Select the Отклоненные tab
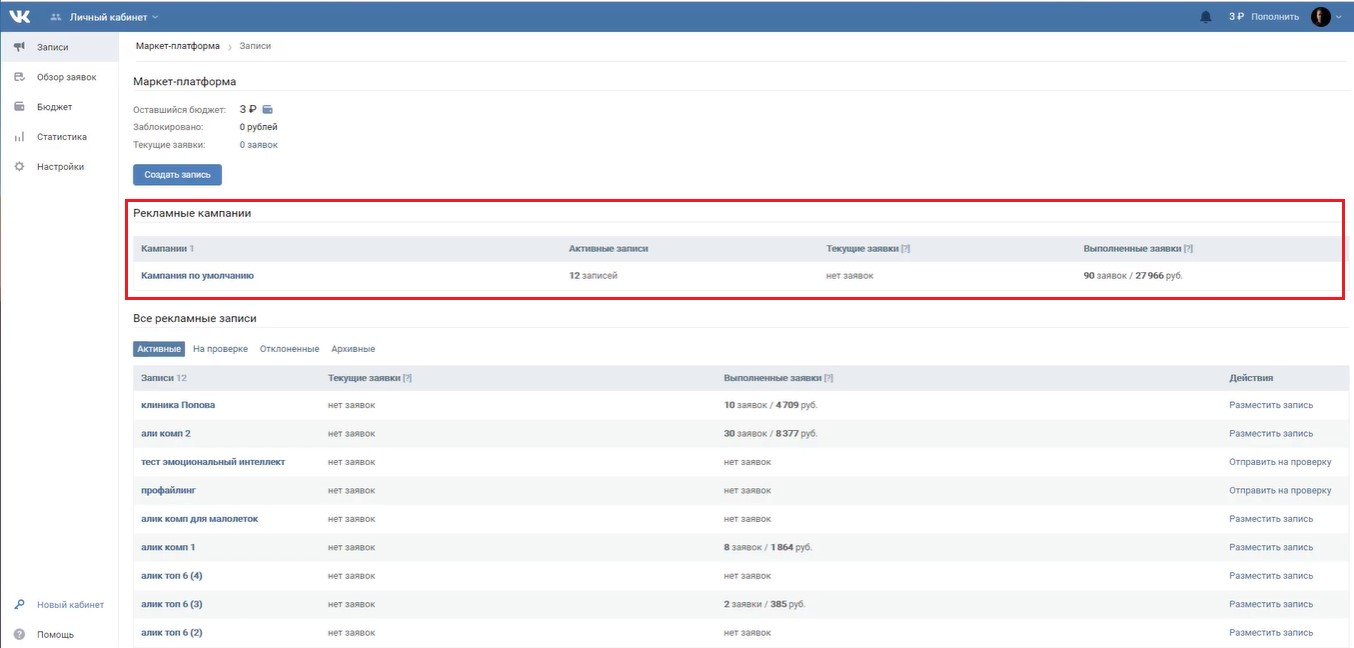The width and height of the screenshot is (1354, 648). [x=289, y=349]
